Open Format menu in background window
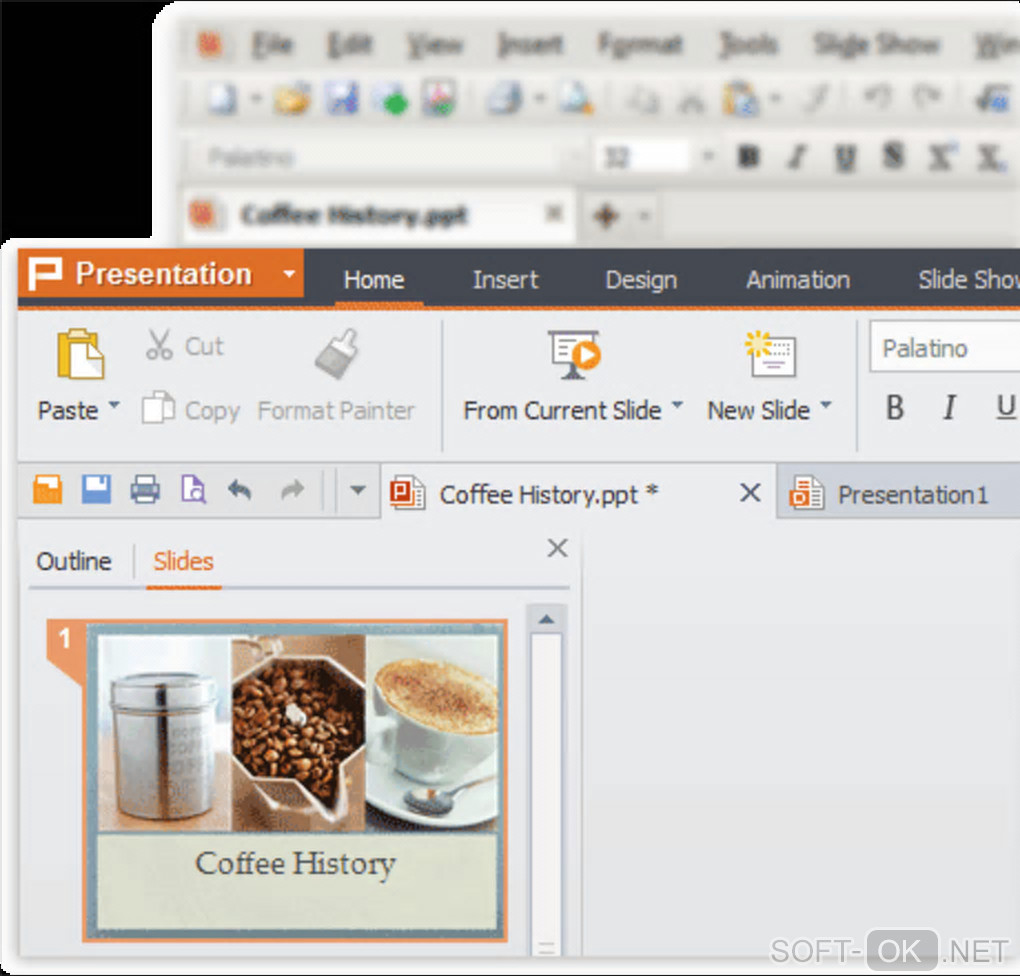1020x976 pixels. tap(640, 45)
